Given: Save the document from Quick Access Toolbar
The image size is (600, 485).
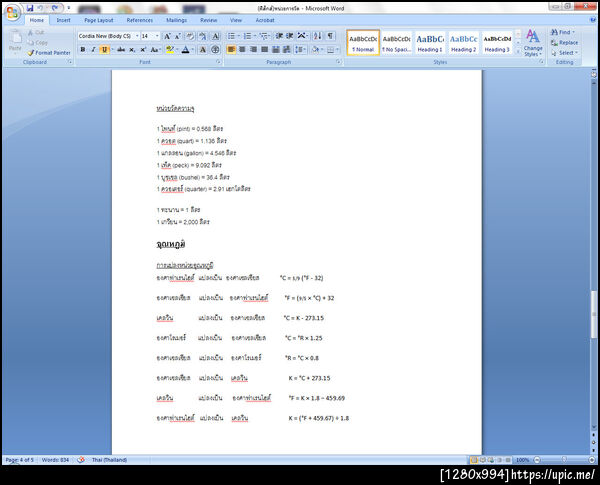Looking at the screenshot, I should pyautogui.click(x=30, y=8).
